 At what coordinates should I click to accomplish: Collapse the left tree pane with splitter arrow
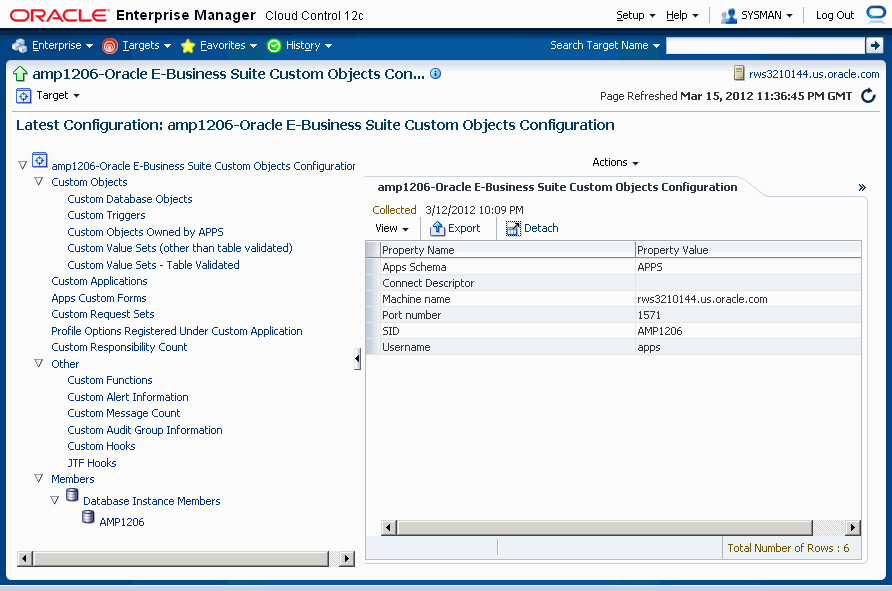pyautogui.click(x=357, y=359)
